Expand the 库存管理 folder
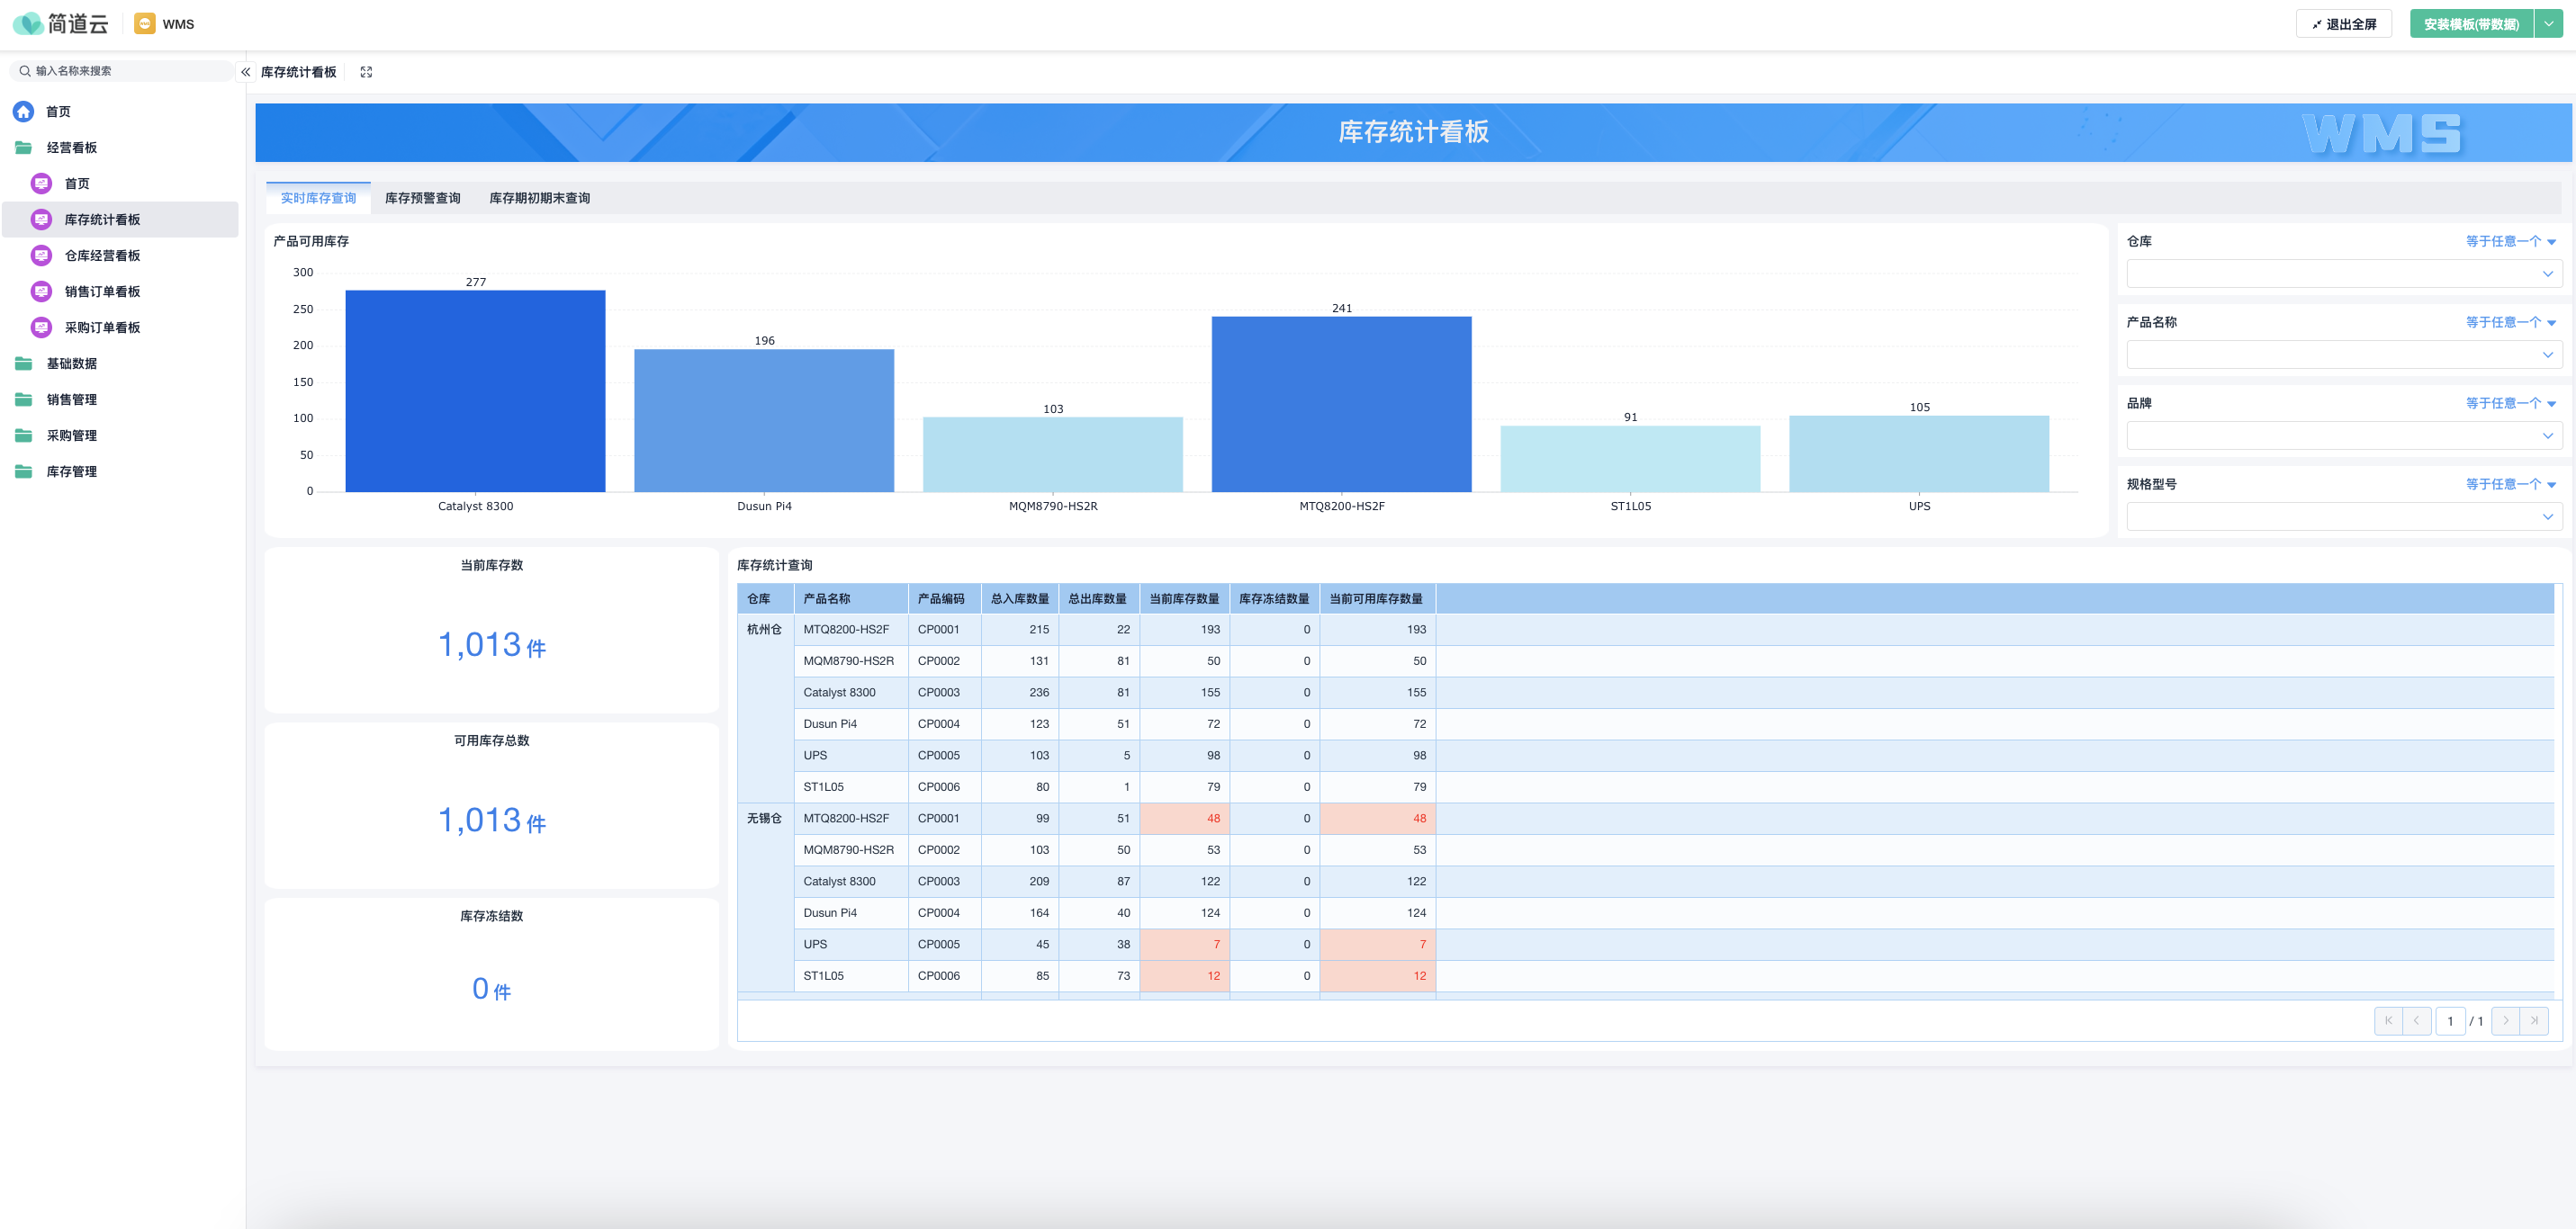This screenshot has height=1229, width=2576. pos(71,471)
